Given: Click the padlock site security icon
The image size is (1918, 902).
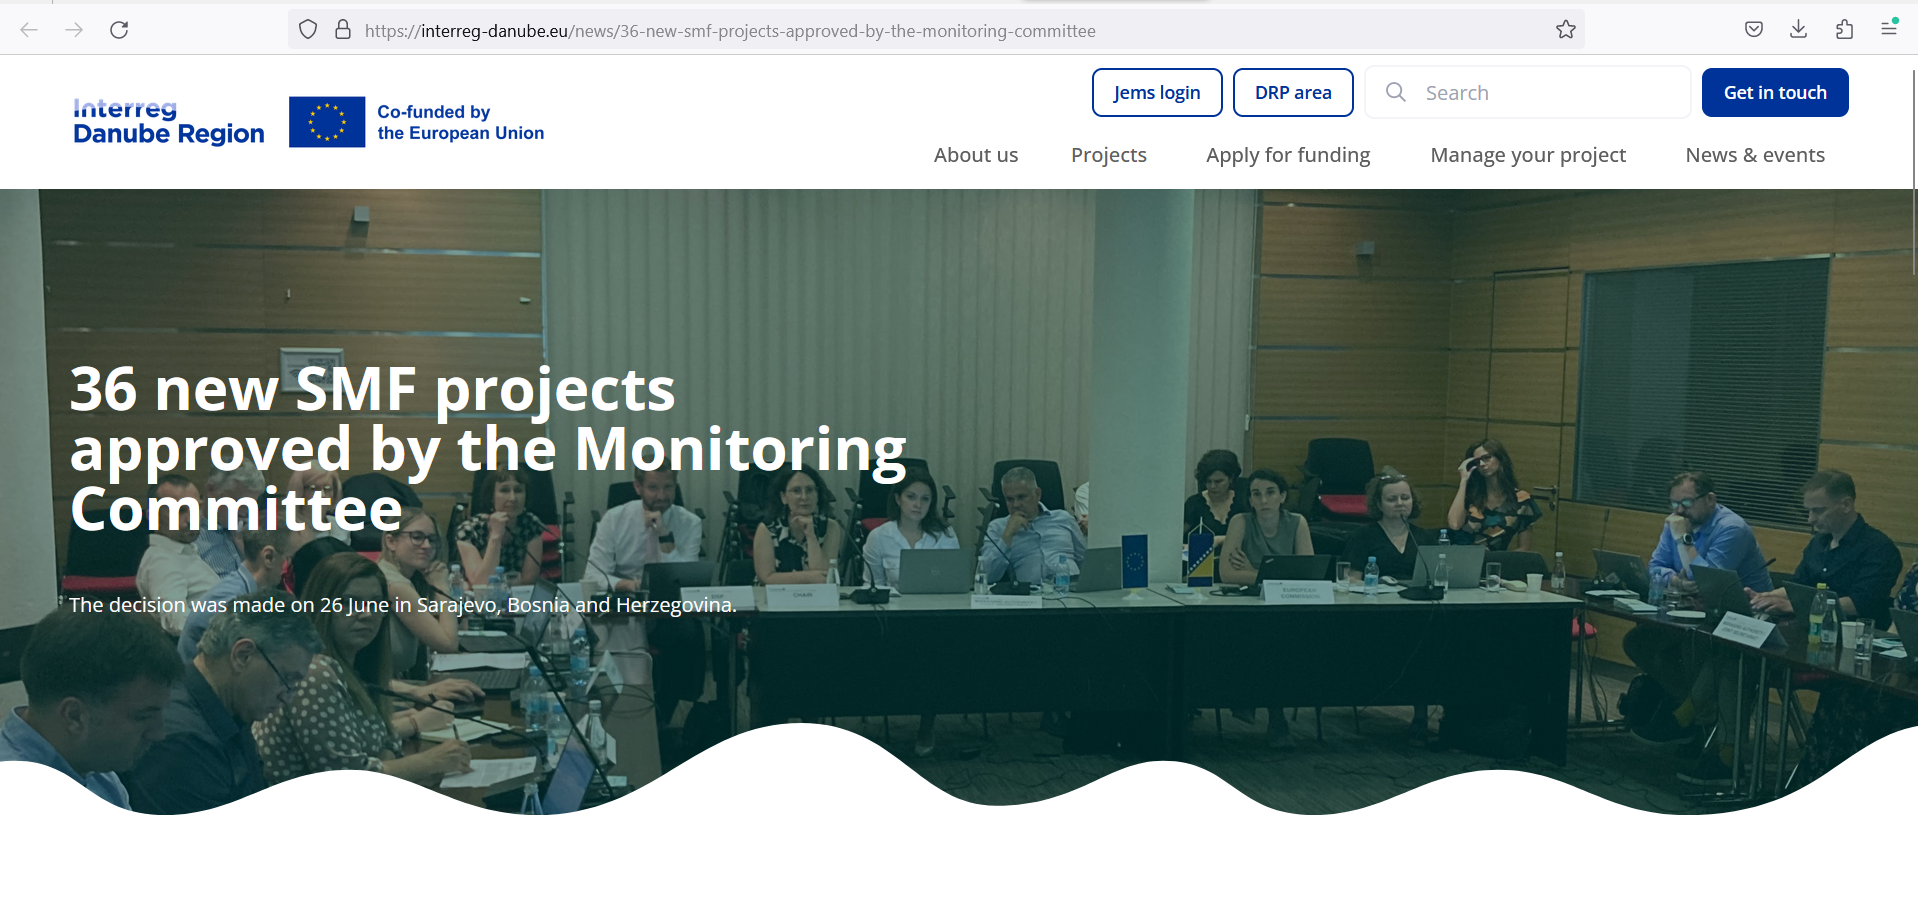Looking at the screenshot, I should pos(343,30).
